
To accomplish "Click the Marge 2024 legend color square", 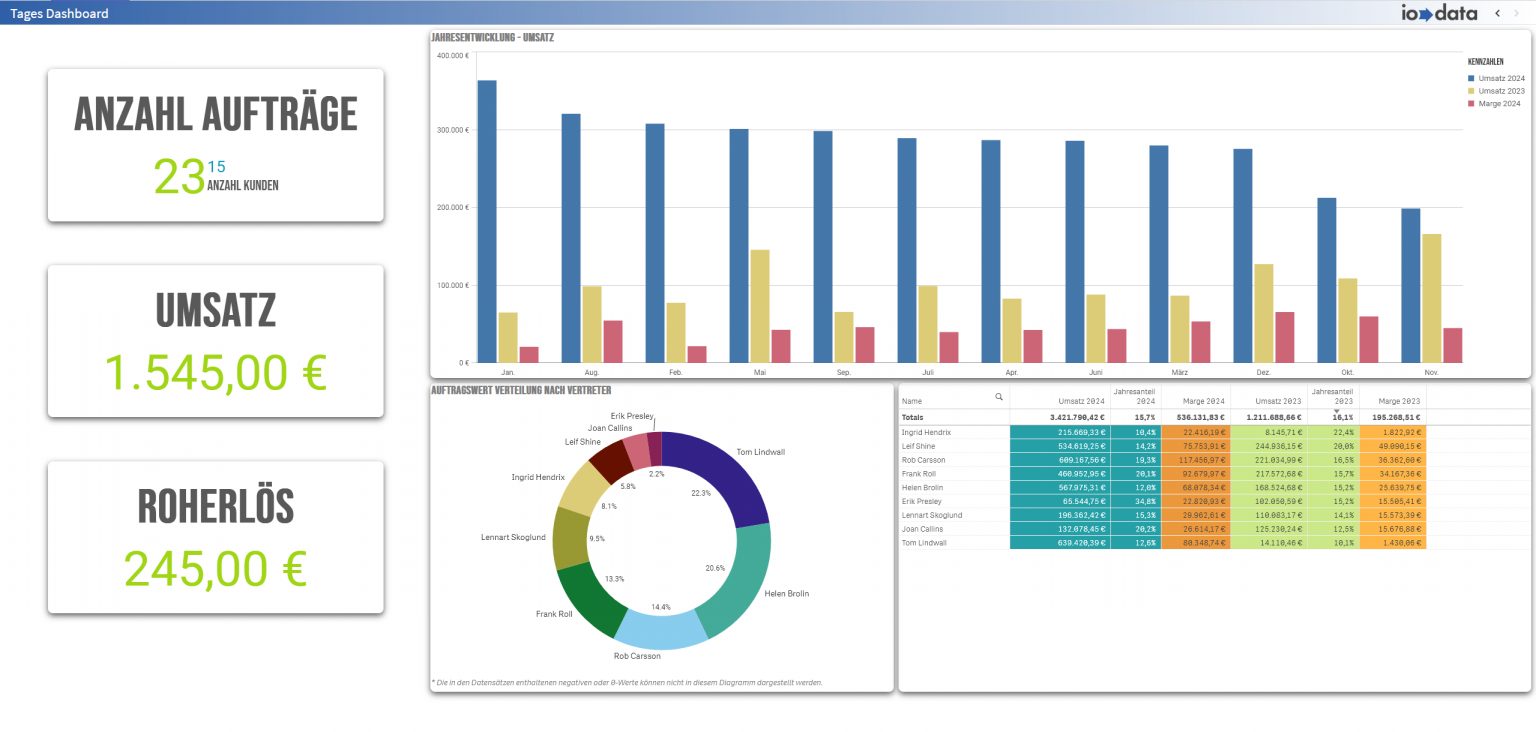I will pos(1471,104).
